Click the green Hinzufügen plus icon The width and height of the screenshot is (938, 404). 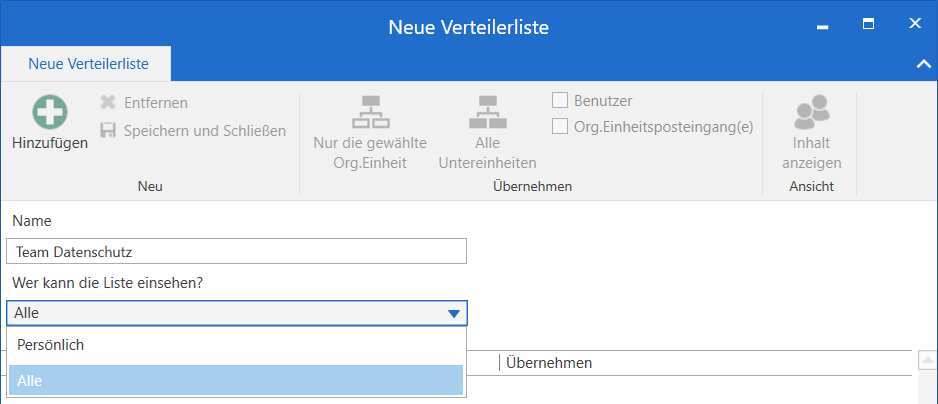click(50, 112)
